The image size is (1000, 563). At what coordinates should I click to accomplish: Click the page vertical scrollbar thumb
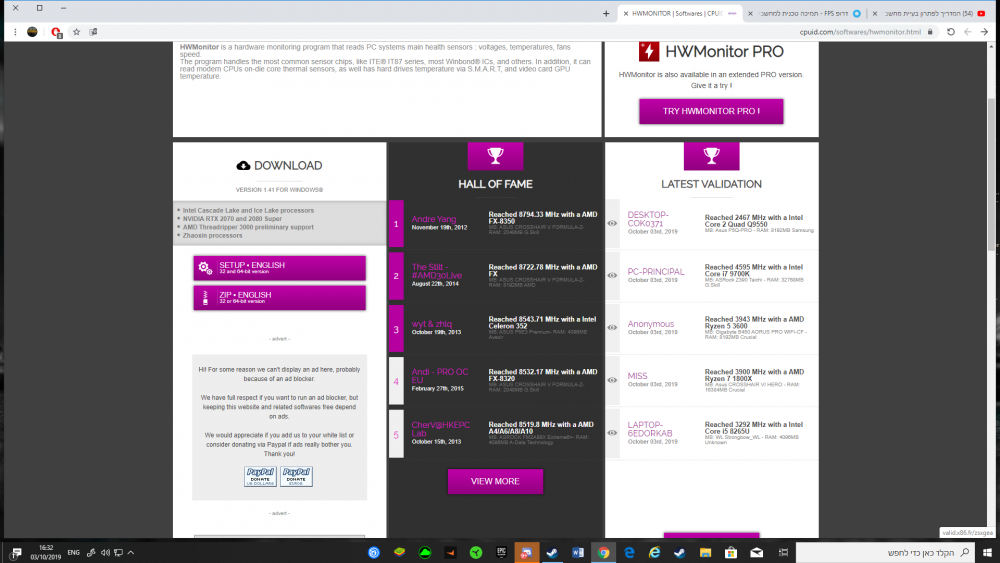point(991,174)
